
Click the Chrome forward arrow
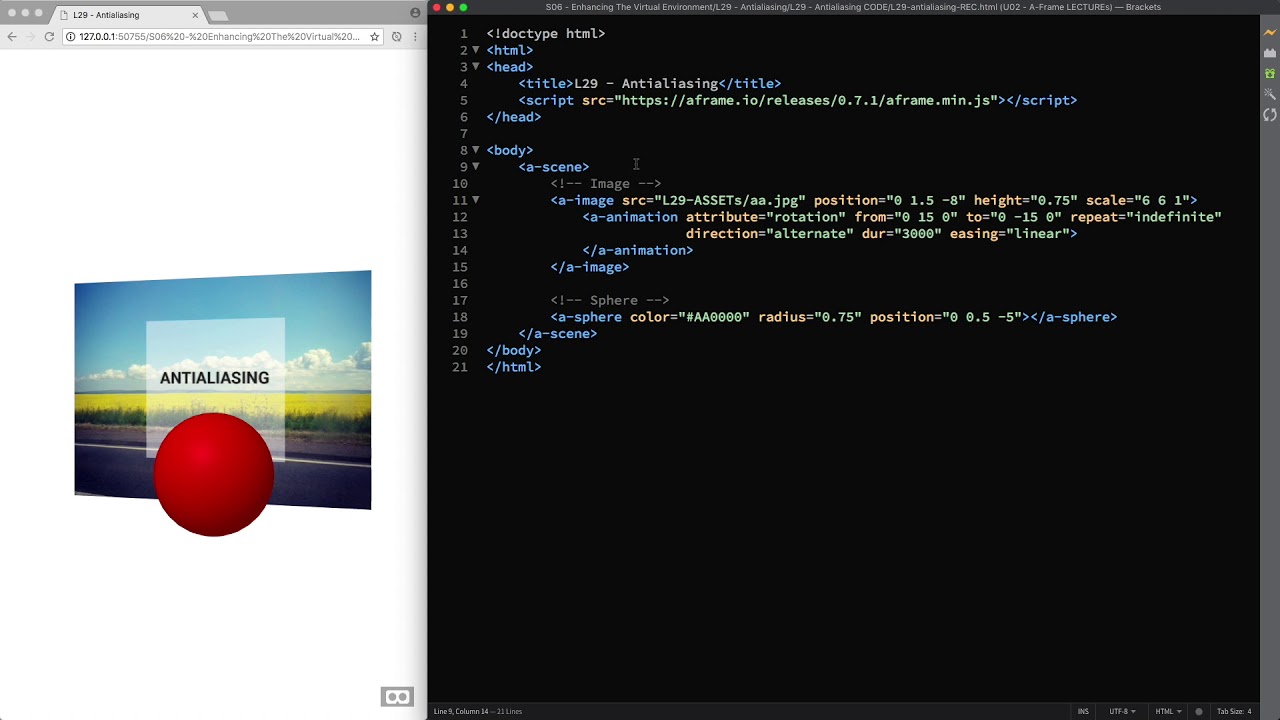pyautogui.click(x=30, y=37)
